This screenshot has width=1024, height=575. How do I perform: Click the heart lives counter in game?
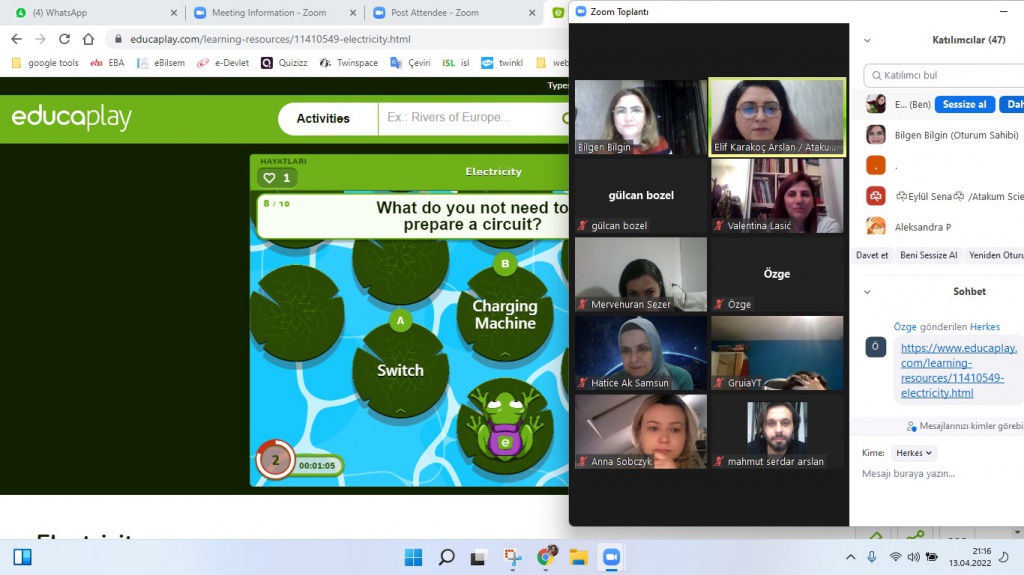pos(277,178)
